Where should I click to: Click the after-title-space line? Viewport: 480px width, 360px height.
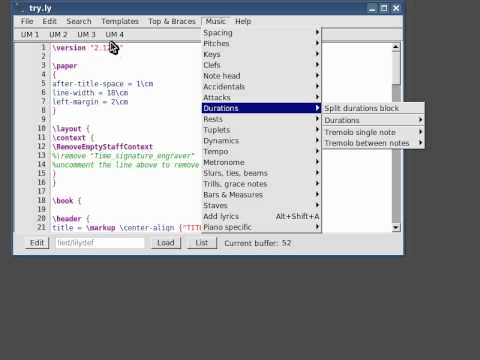pos(103,84)
